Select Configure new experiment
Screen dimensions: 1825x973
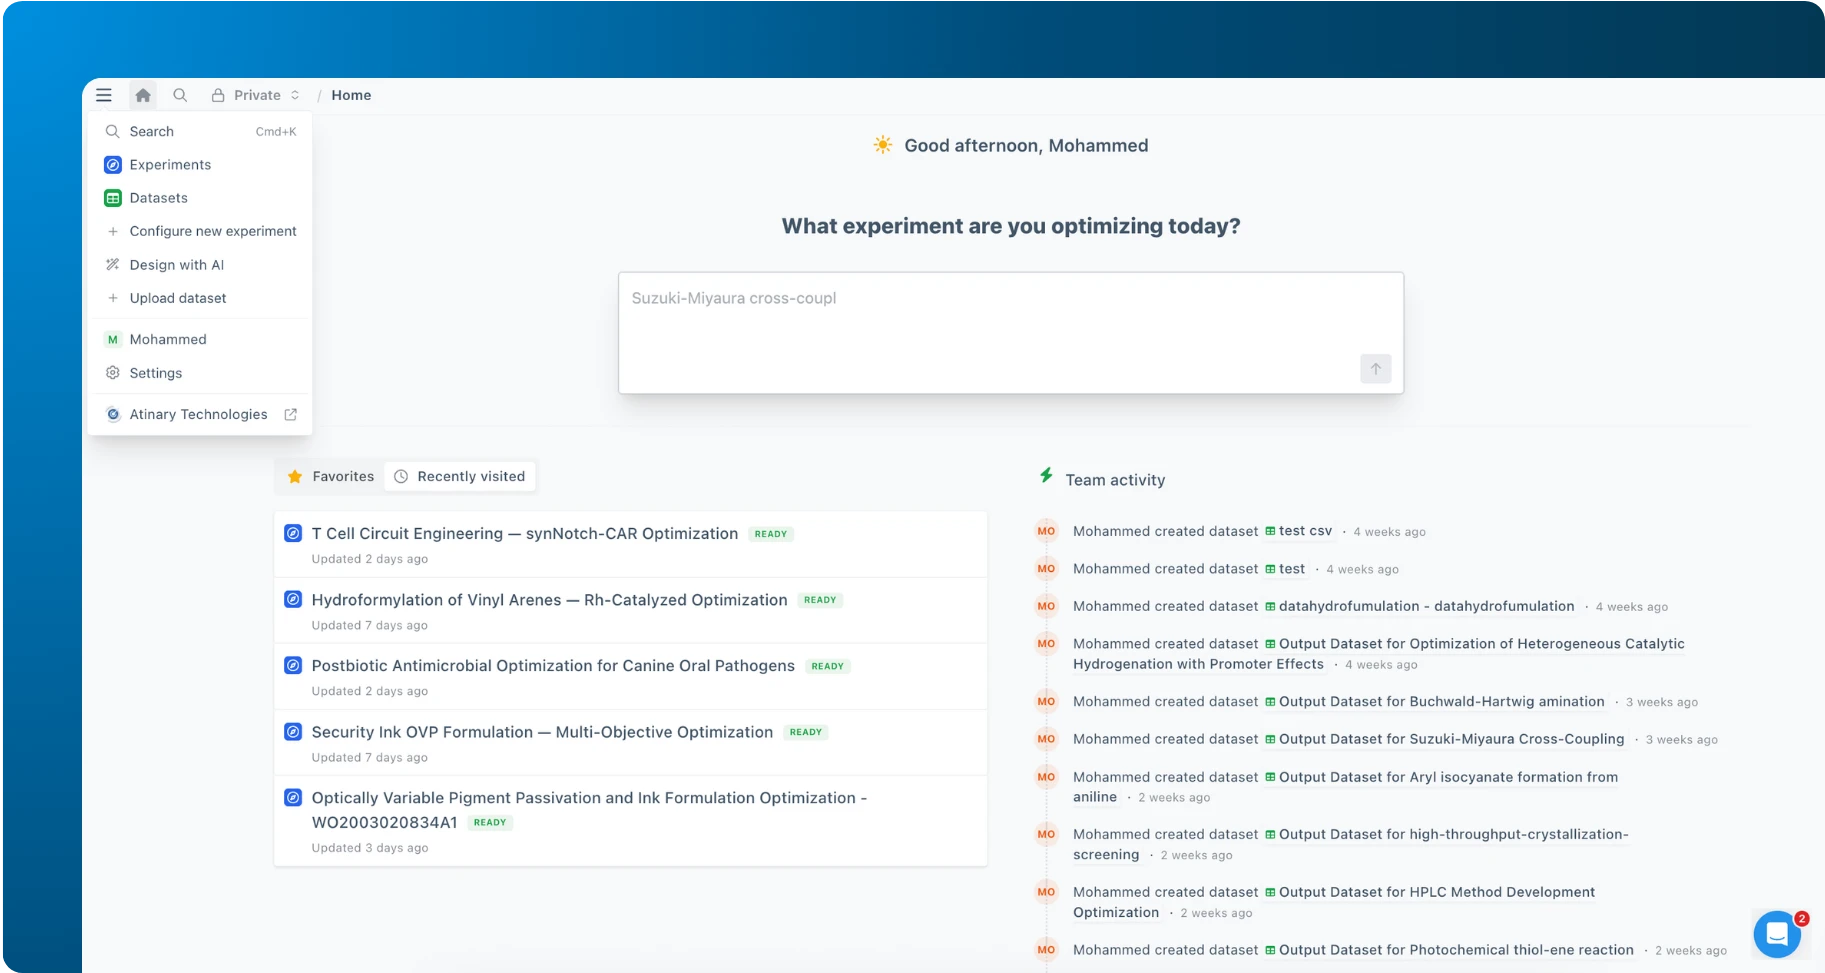pos(212,231)
